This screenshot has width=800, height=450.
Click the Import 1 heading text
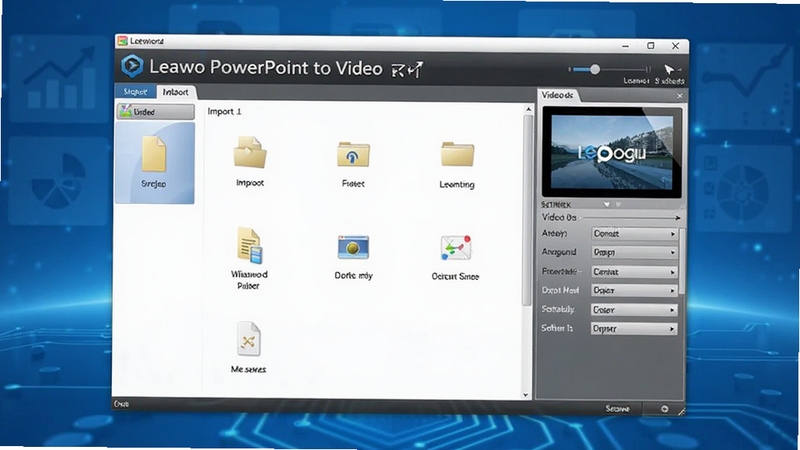(224, 111)
